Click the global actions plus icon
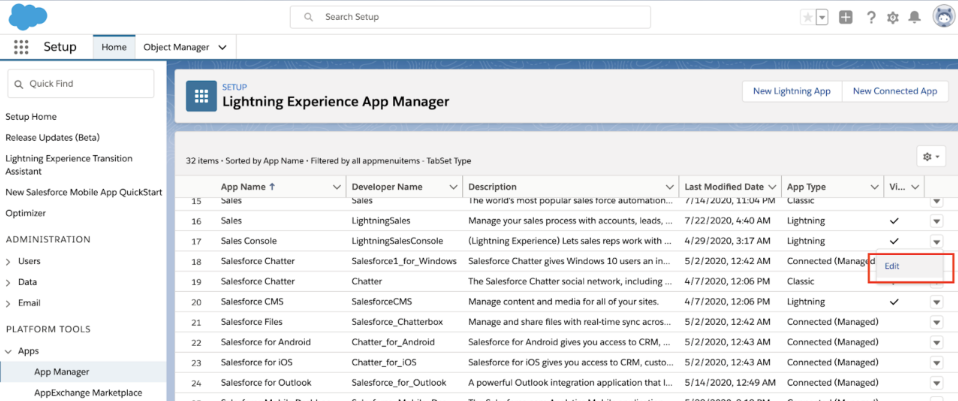 [x=846, y=18]
